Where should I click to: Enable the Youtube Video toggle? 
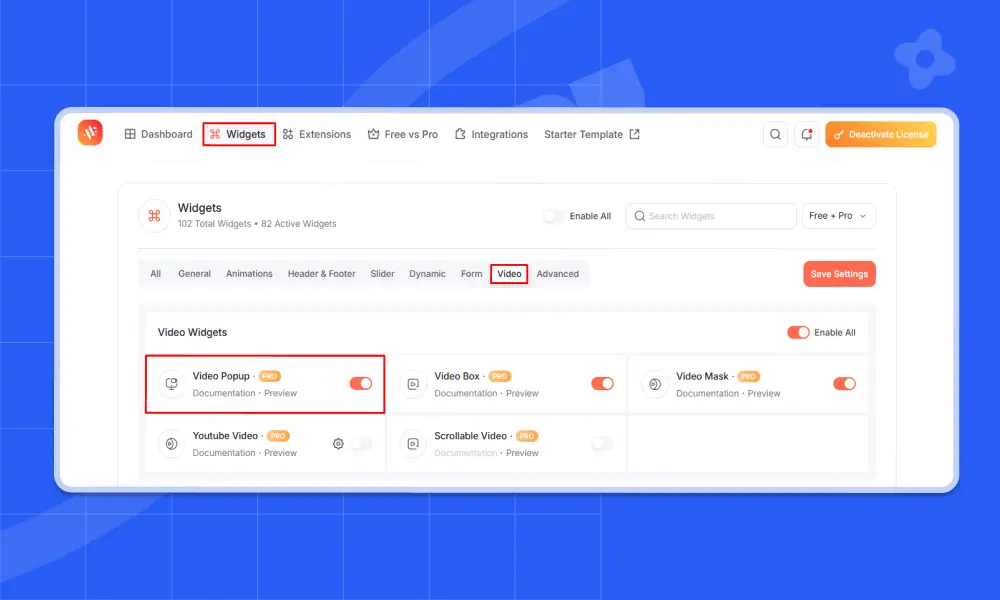click(361, 443)
